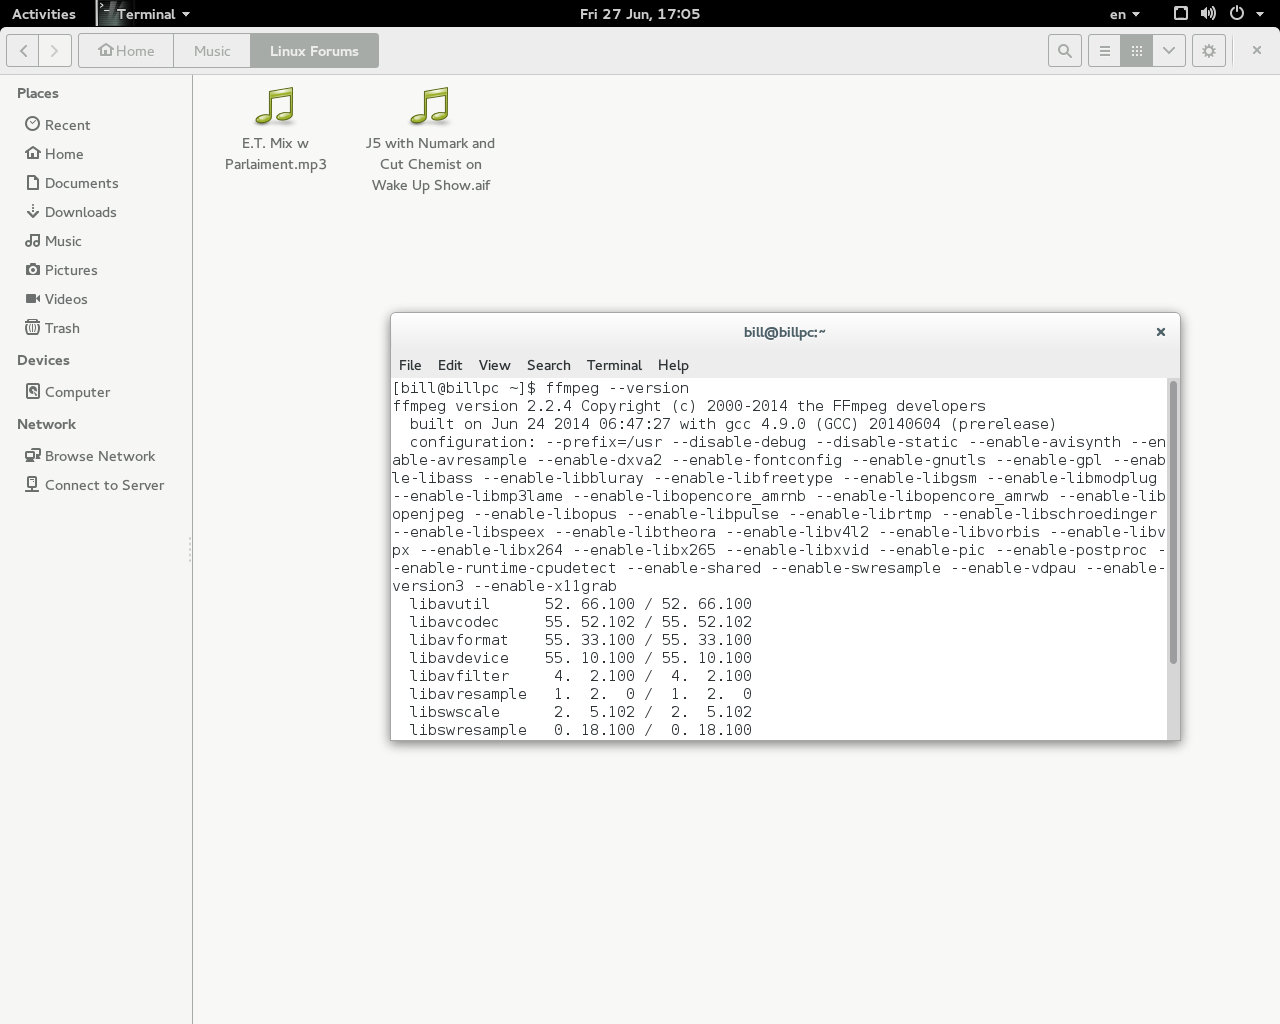Screen dimensions: 1280x1024
Task: Close the bill@billpc terminal window
Action: [1161, 332]
